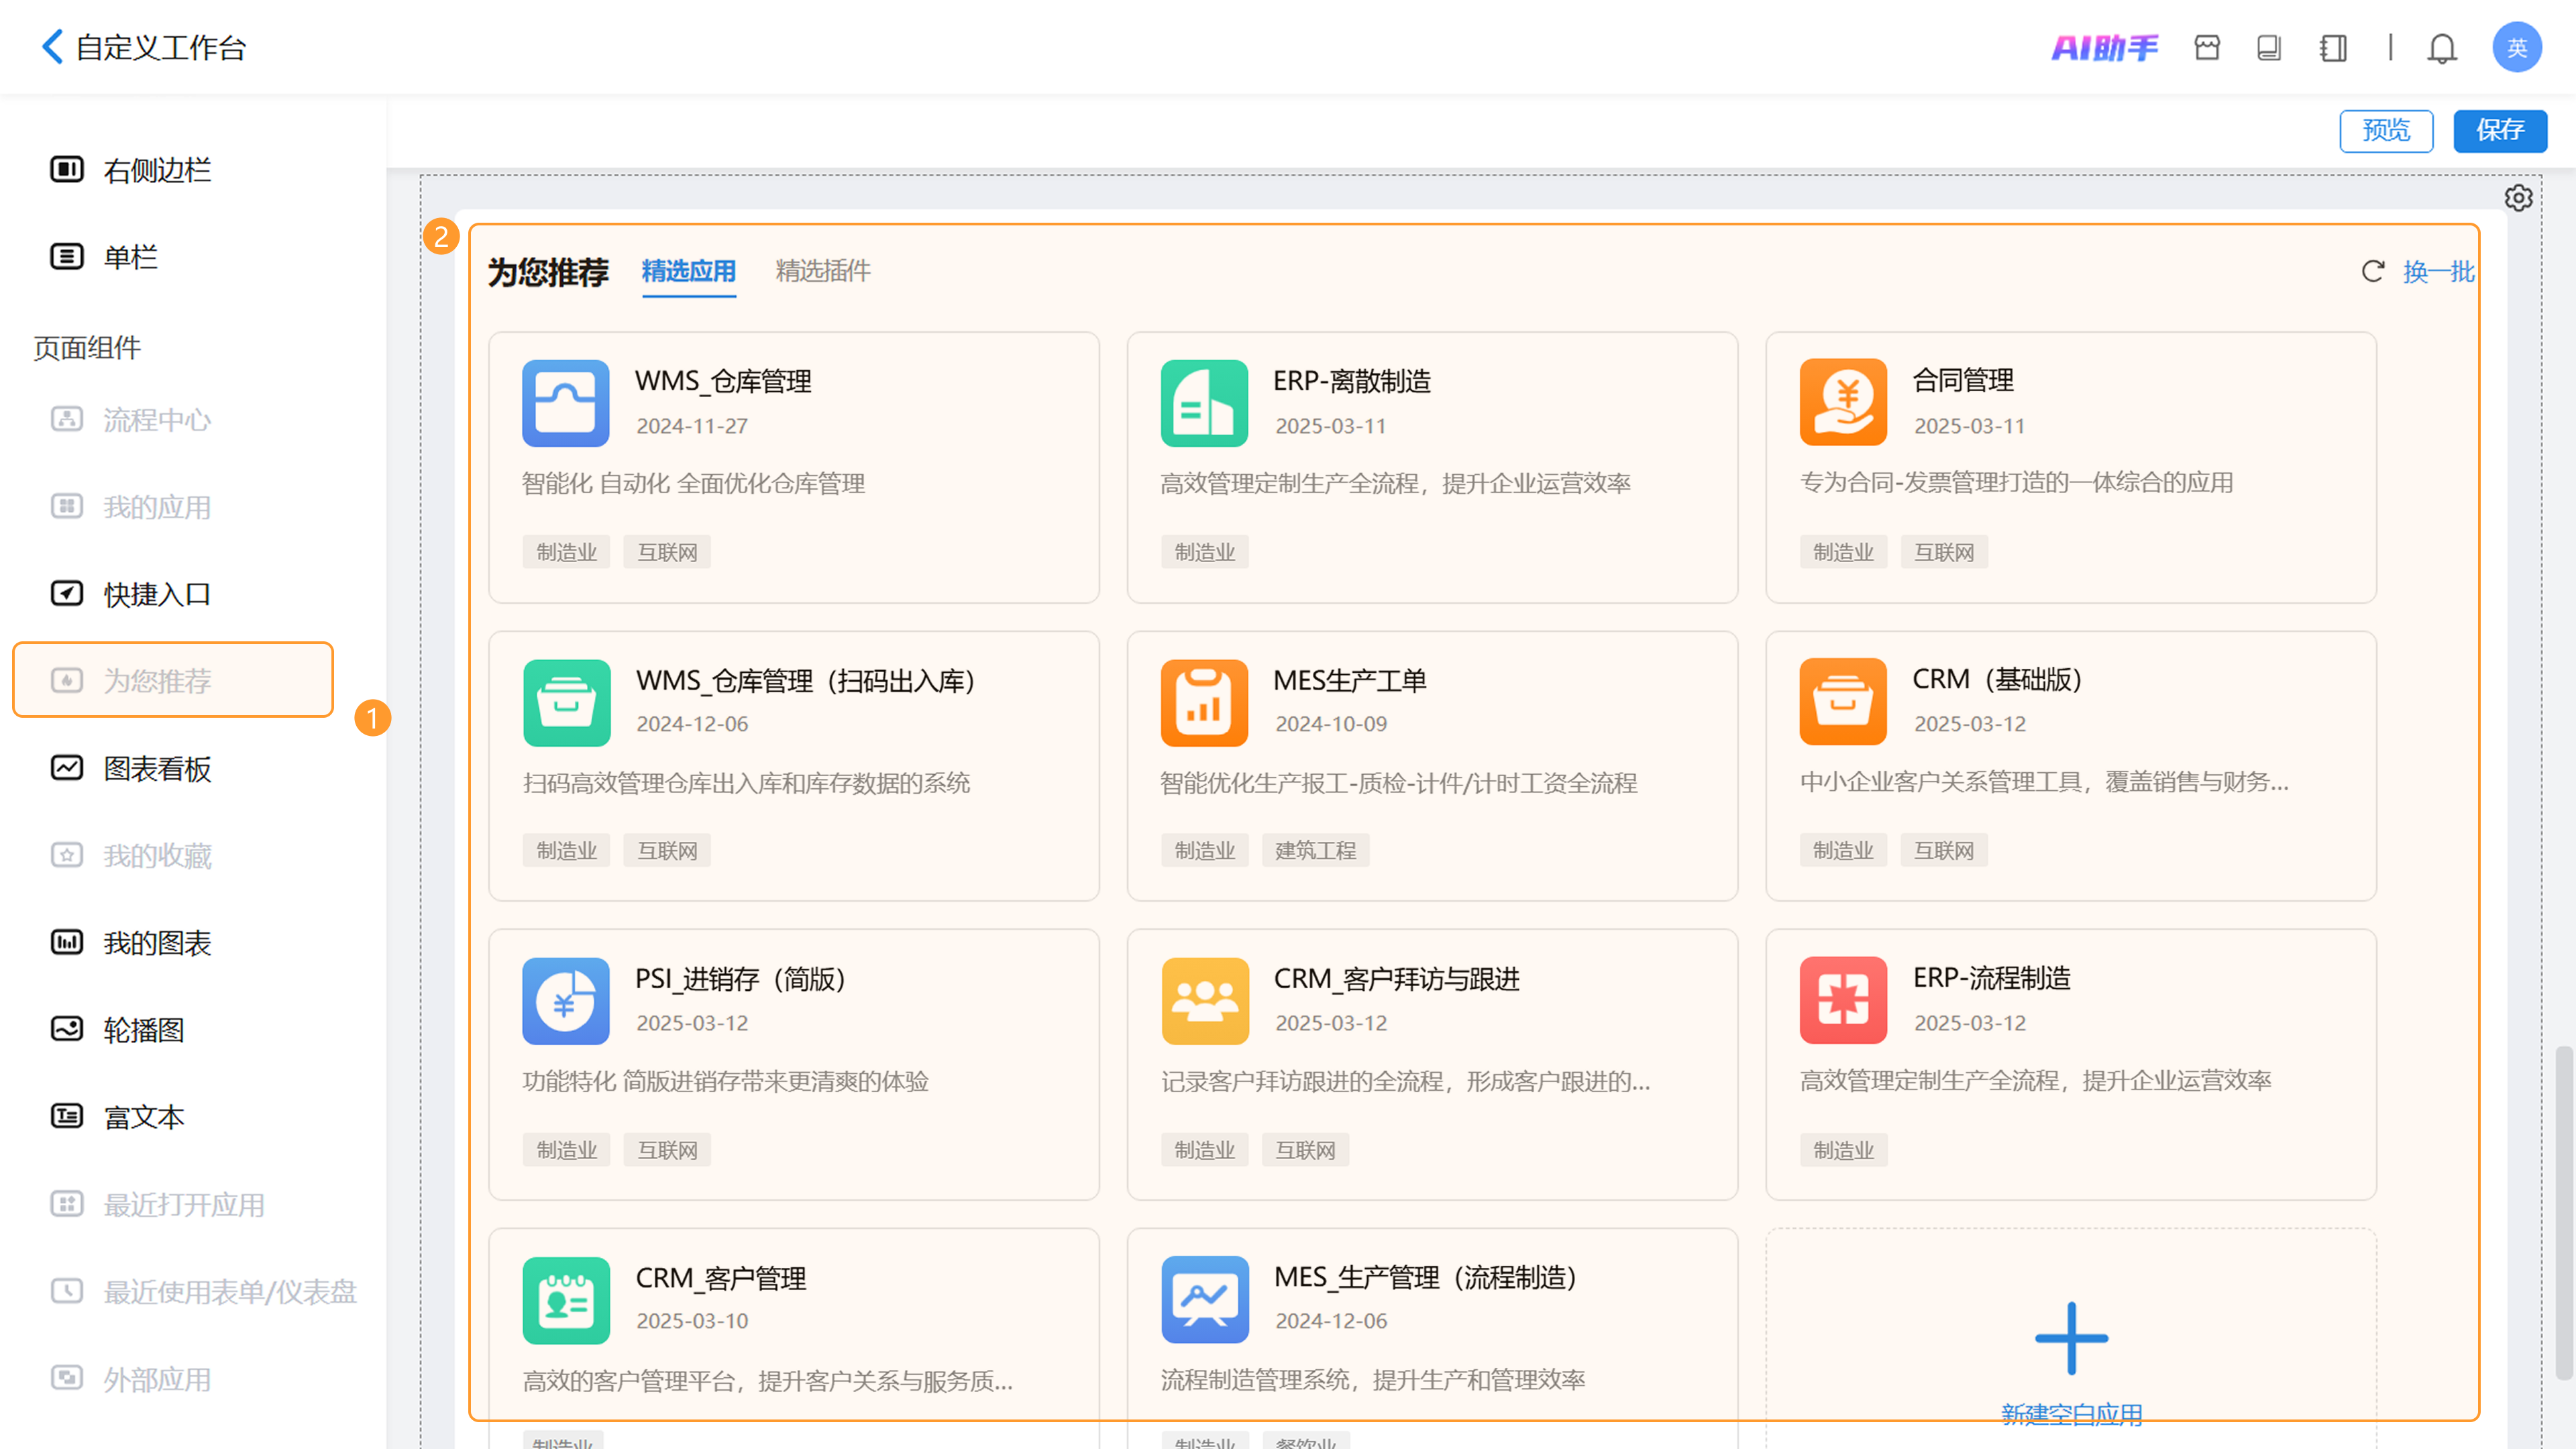This screenshot has height=1449, width=2576.
Task: Open the CRM_客户拜访与跟进 card title
Action: coord(1397,979)
